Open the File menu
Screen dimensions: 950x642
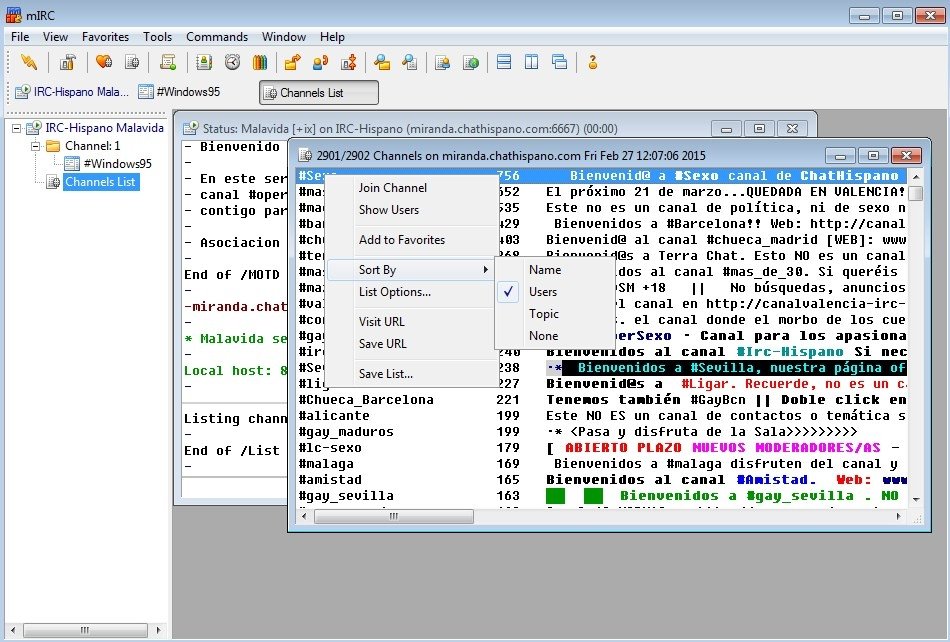[20, 37]
